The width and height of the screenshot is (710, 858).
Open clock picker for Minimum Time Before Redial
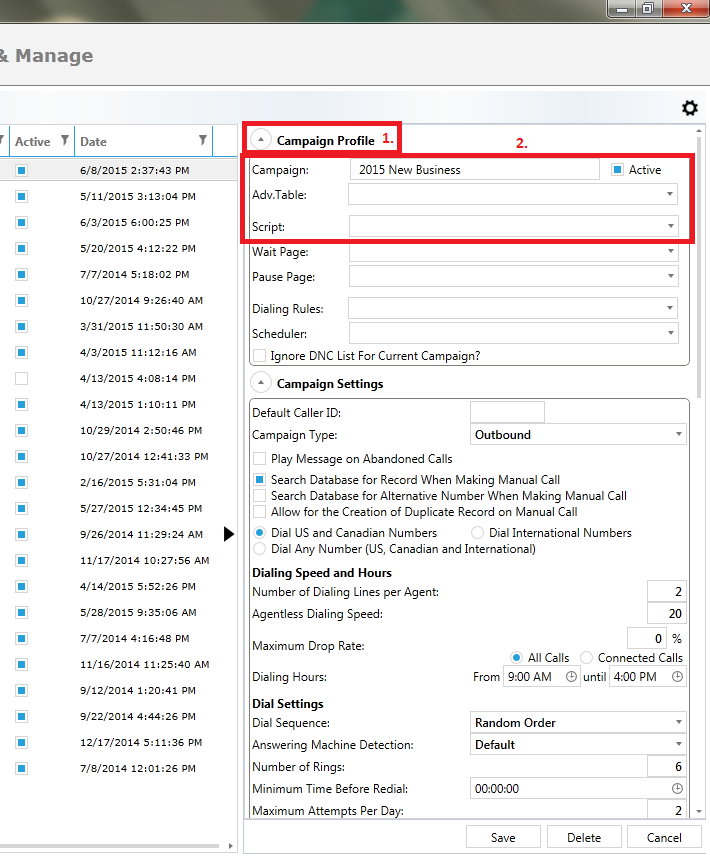677,788
